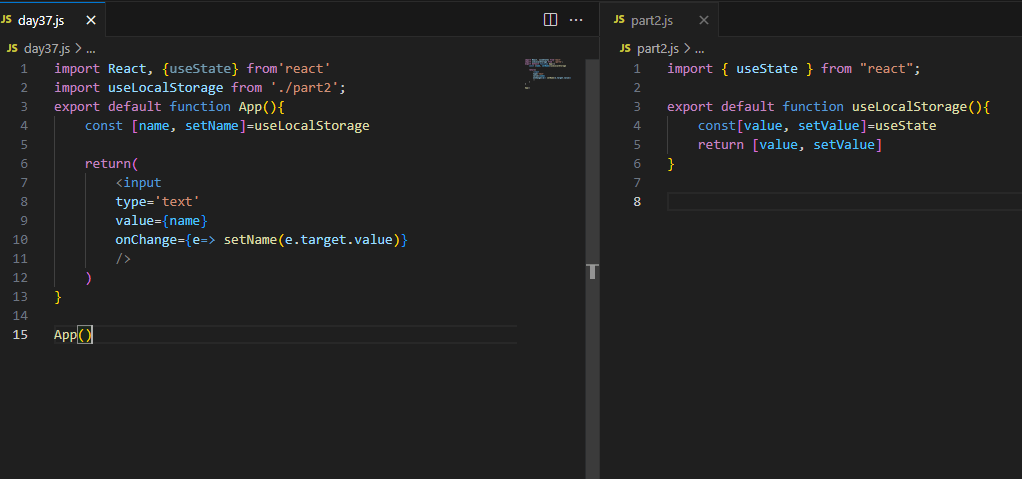1022x479 pixels.
Task: Click 'value={name}' on line 9
Action: pos(162,221)
